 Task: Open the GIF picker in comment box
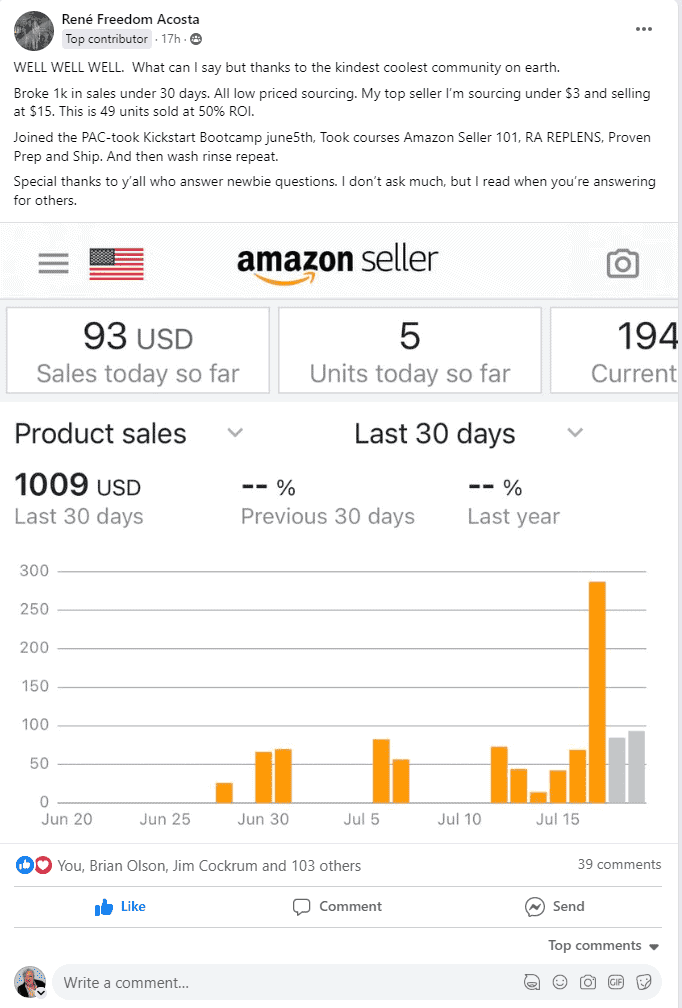616,982
